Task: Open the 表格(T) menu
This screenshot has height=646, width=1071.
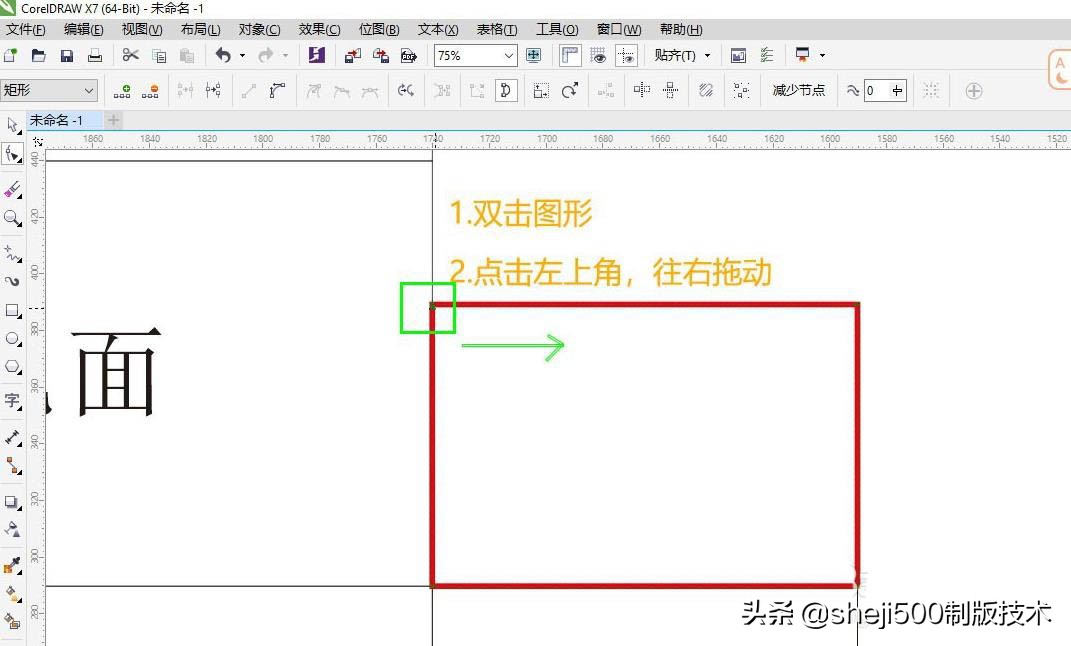Action: click(497, 29)
